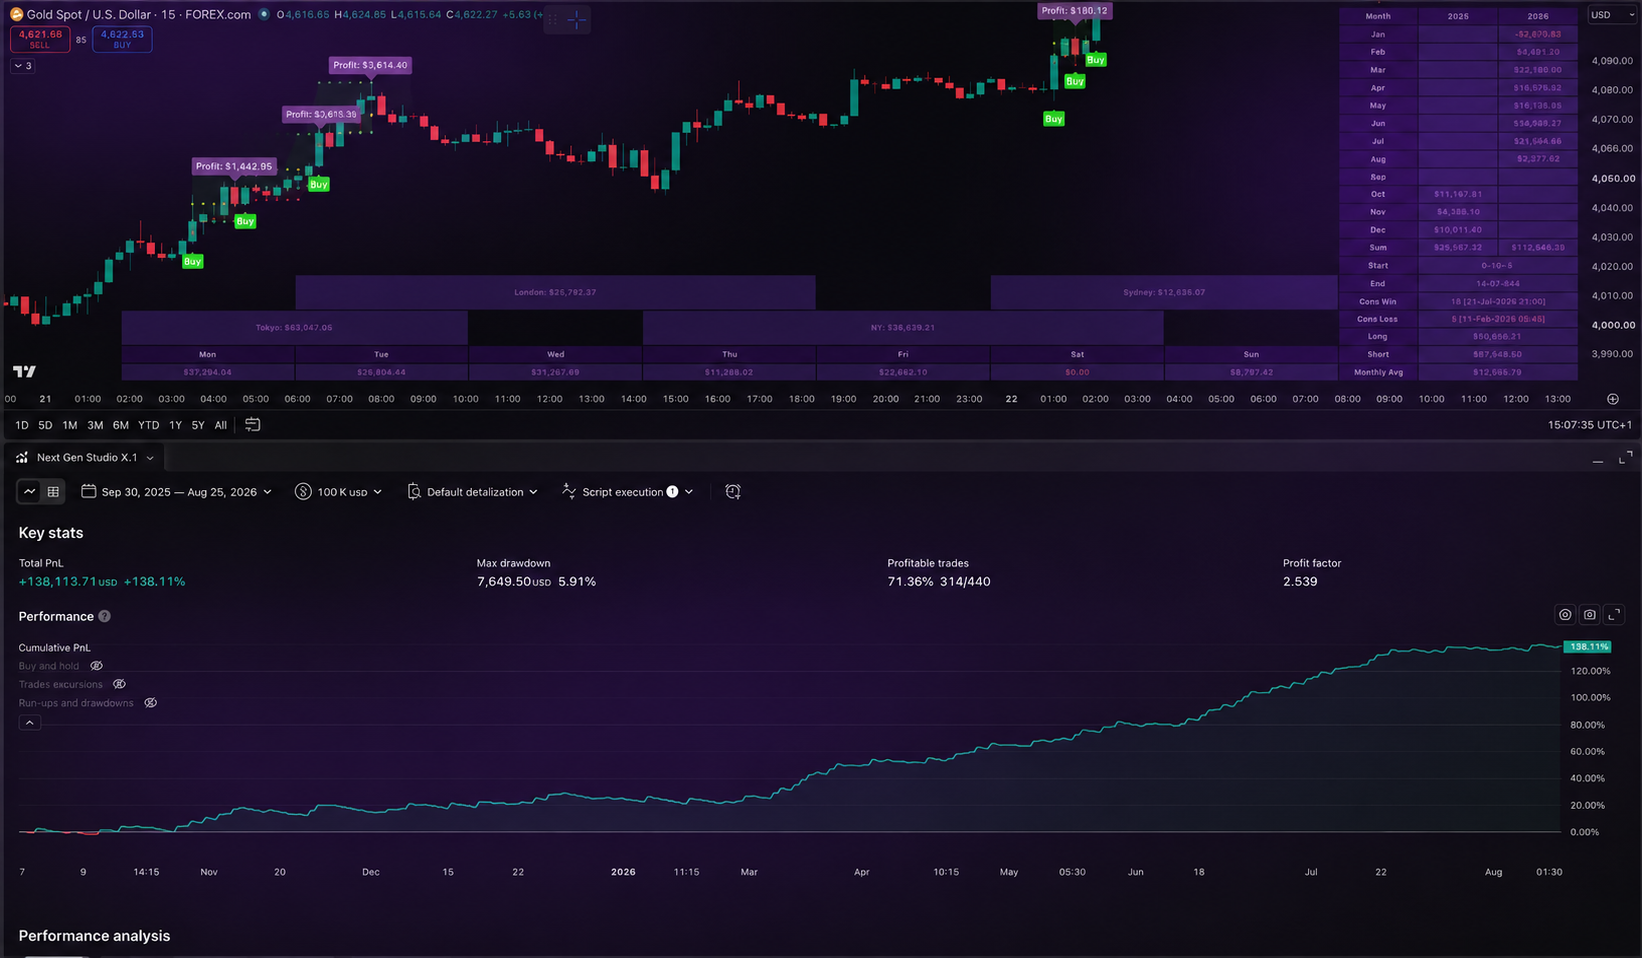Click the replay/deep backtest clock icon

[733, 492]
